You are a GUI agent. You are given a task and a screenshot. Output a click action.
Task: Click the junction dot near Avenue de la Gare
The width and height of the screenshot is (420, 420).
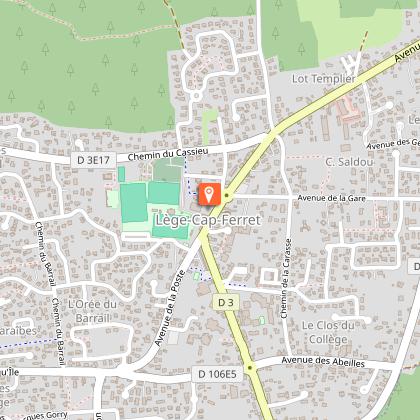tap(227, 196)
